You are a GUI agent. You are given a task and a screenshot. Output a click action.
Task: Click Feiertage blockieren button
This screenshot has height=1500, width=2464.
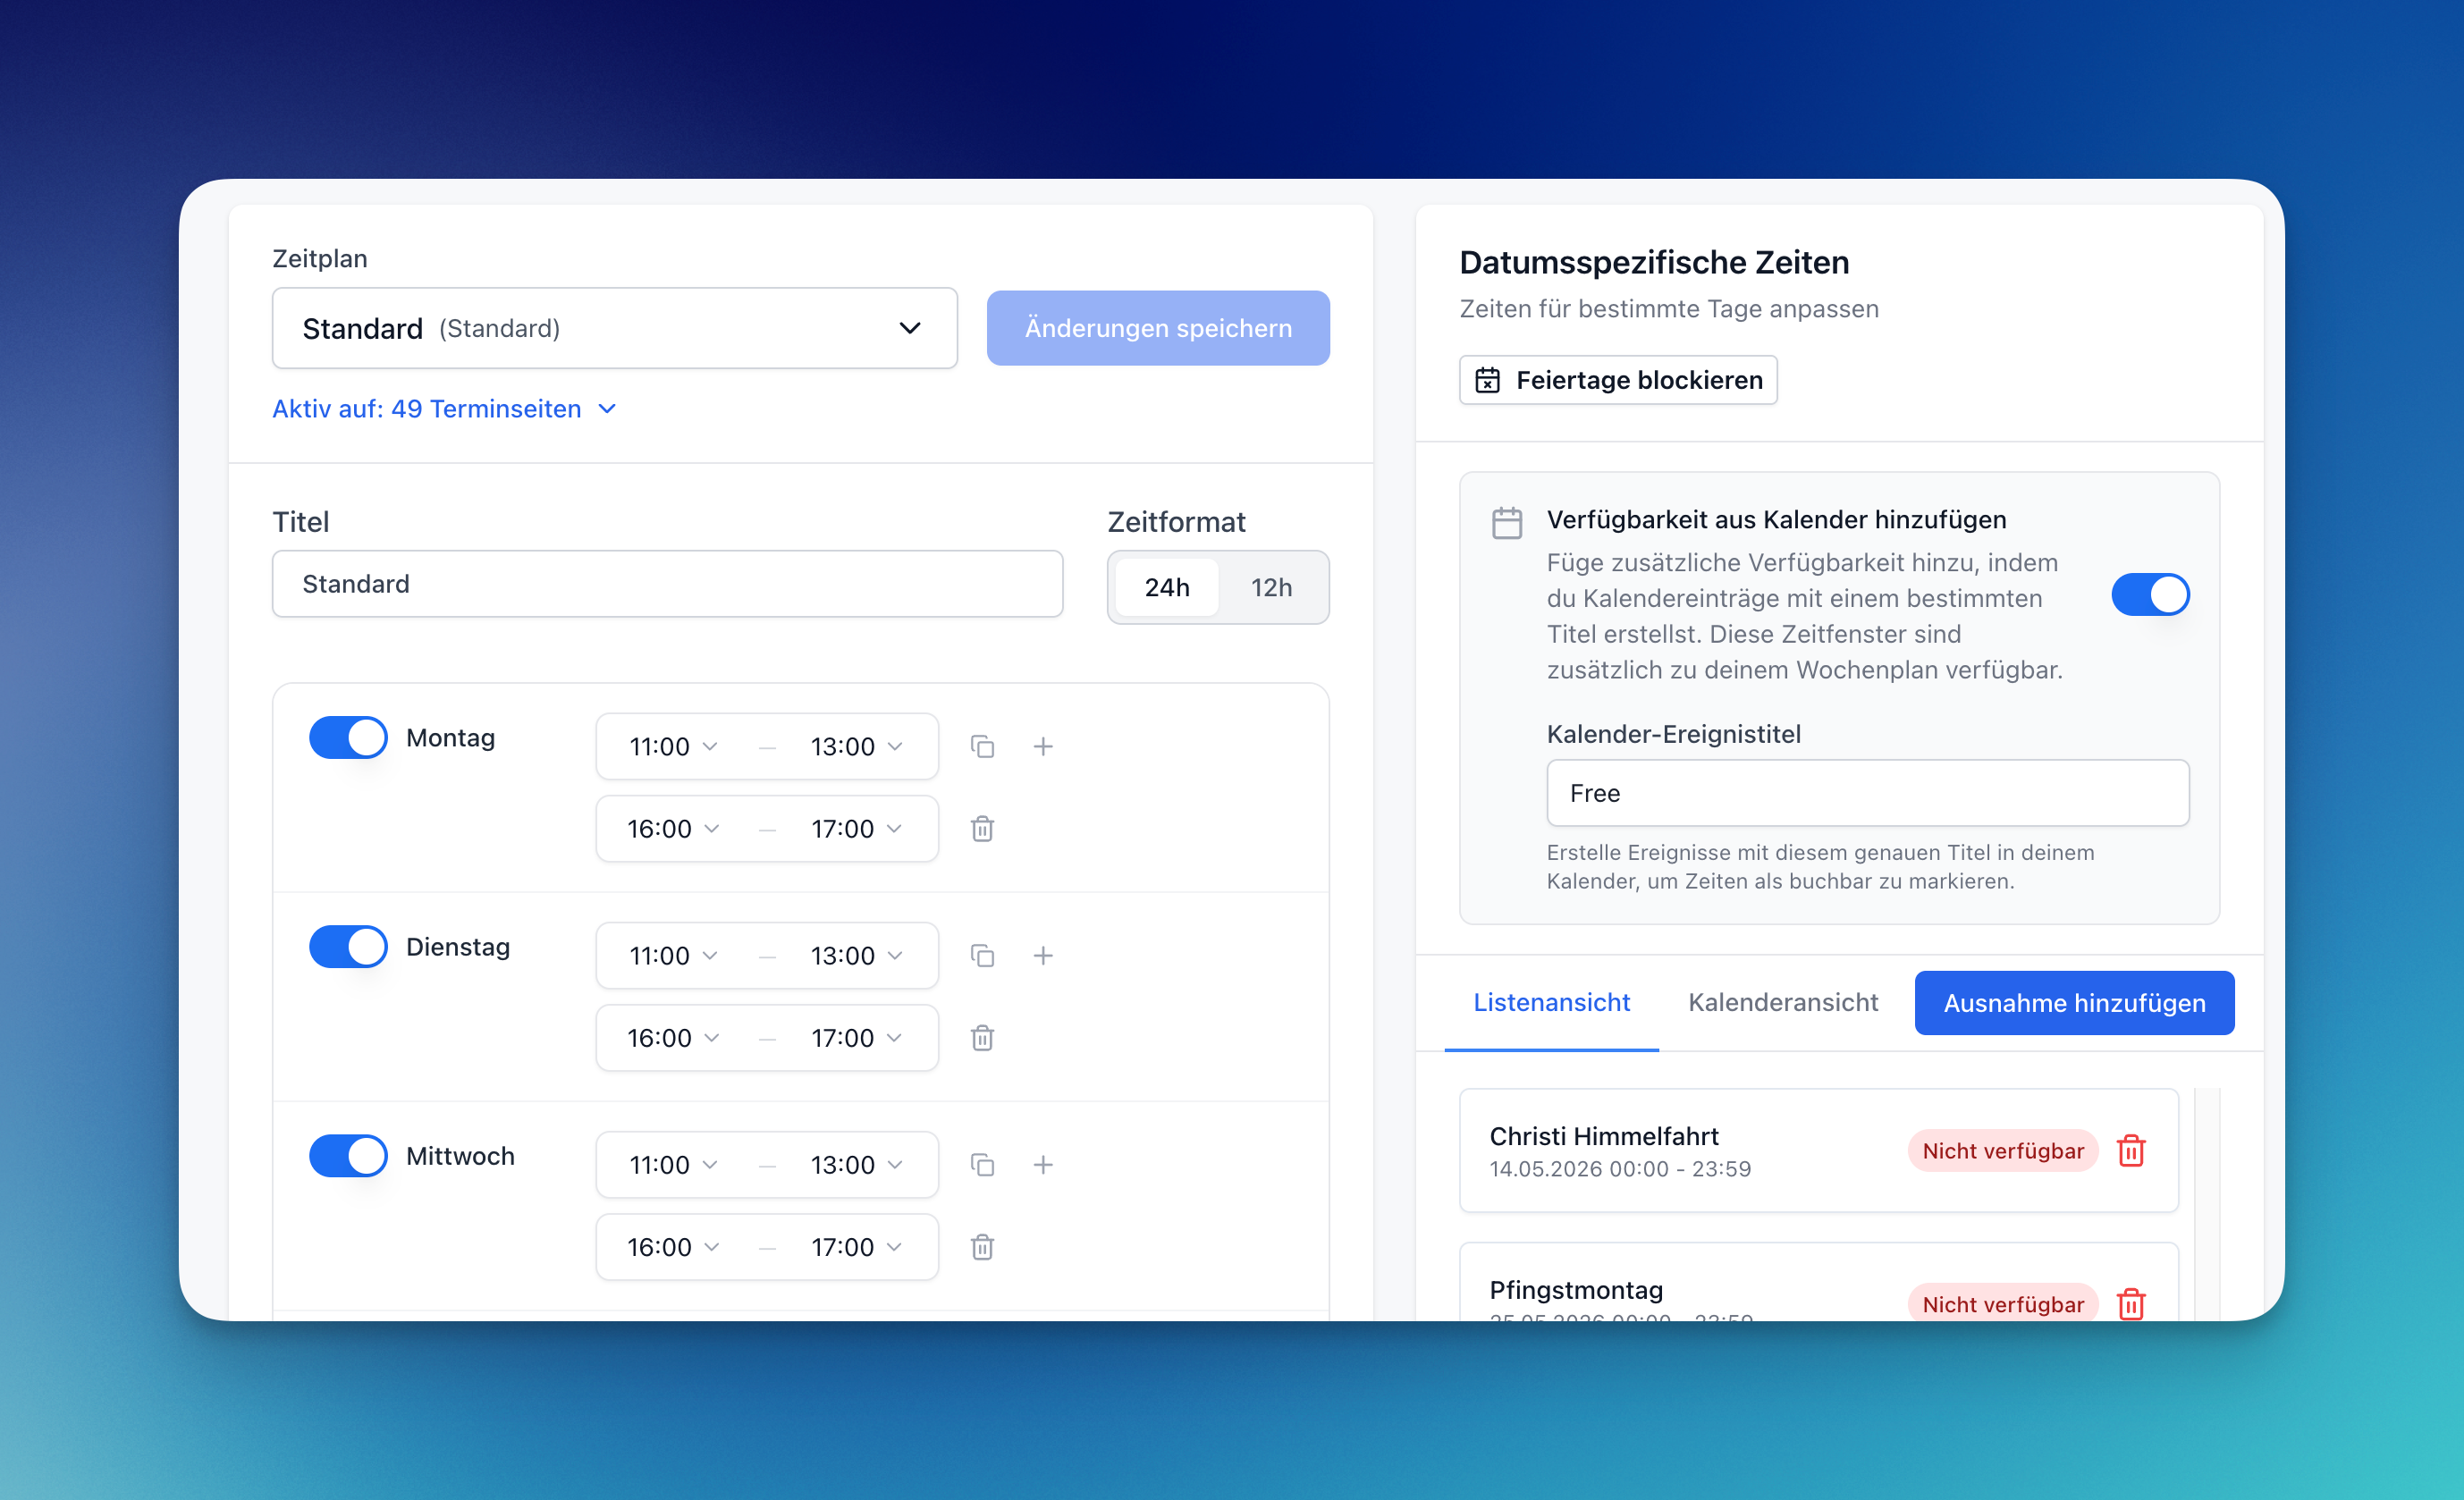tap(1618, 380)
